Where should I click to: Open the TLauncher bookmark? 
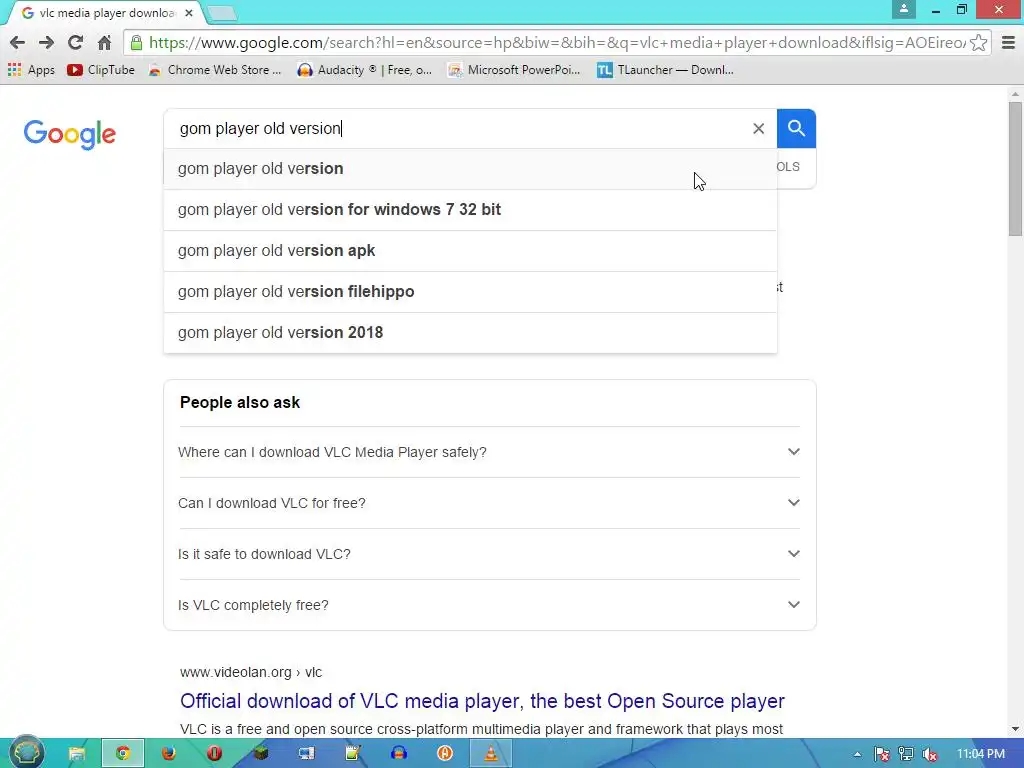click(x=665, y=70)
